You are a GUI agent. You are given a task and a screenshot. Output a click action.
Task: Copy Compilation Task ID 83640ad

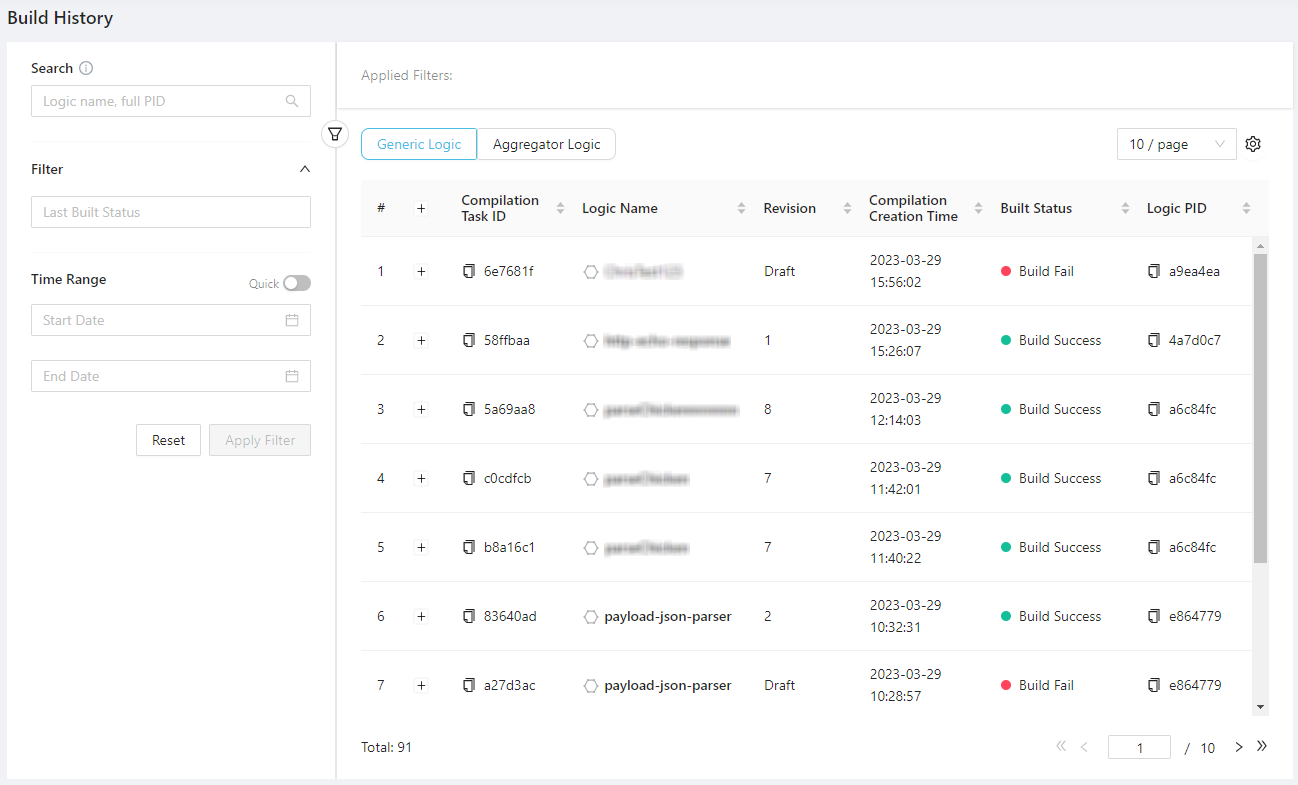(x=469, y=616)
